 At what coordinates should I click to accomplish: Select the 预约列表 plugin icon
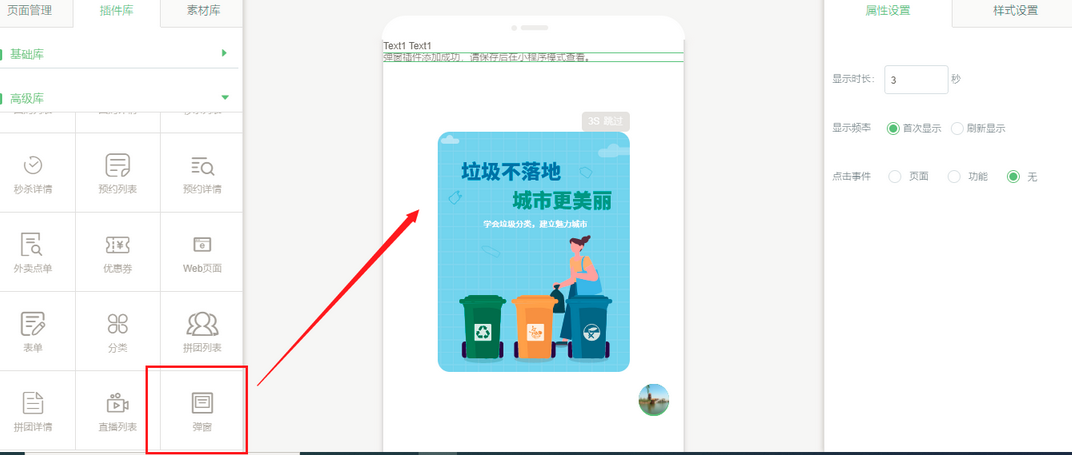click(118, 172)
